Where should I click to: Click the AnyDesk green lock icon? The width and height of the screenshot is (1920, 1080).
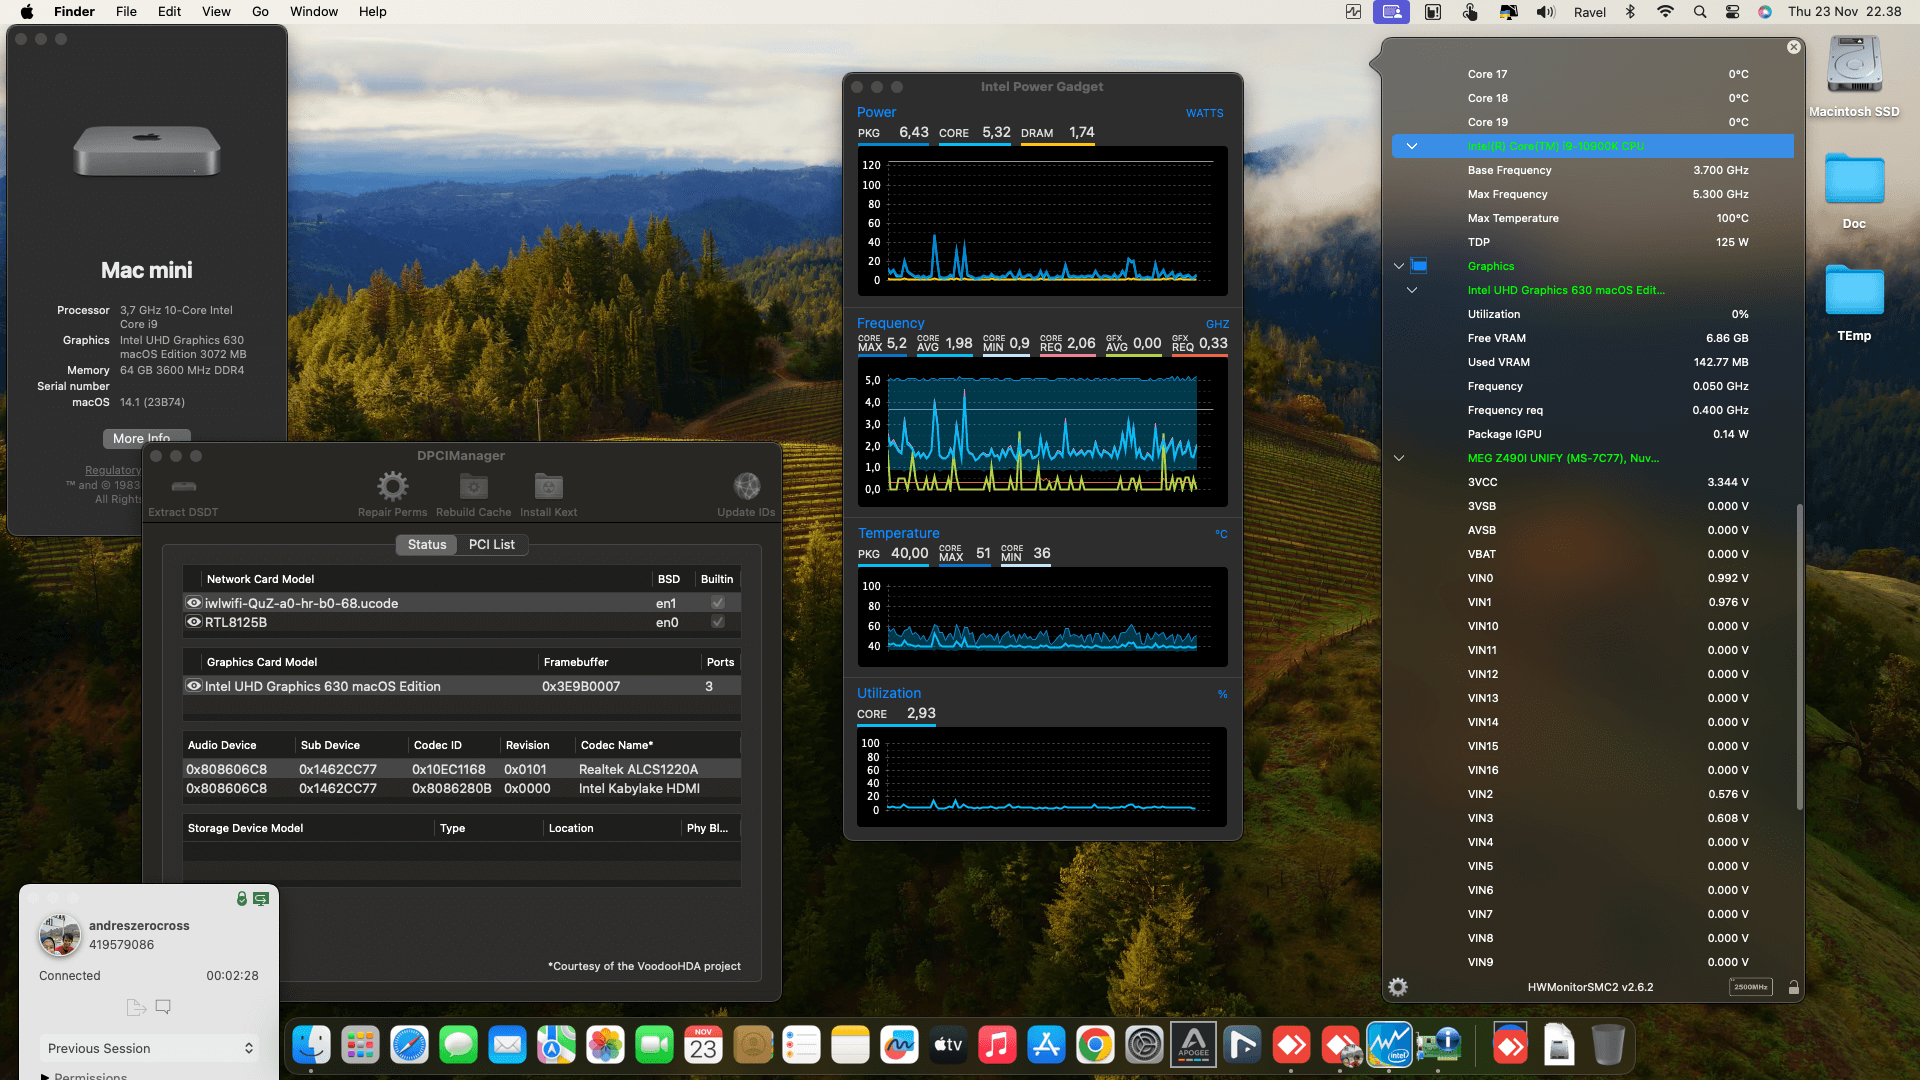(x=242, y=899)
